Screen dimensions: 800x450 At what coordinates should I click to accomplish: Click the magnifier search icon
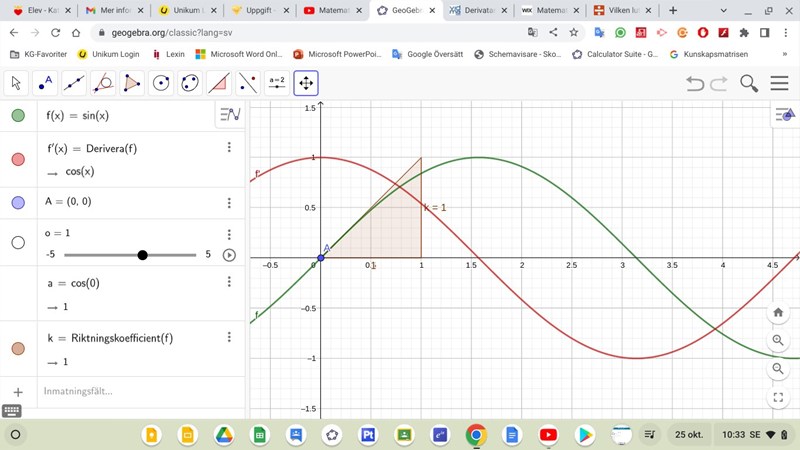[749, 84]
